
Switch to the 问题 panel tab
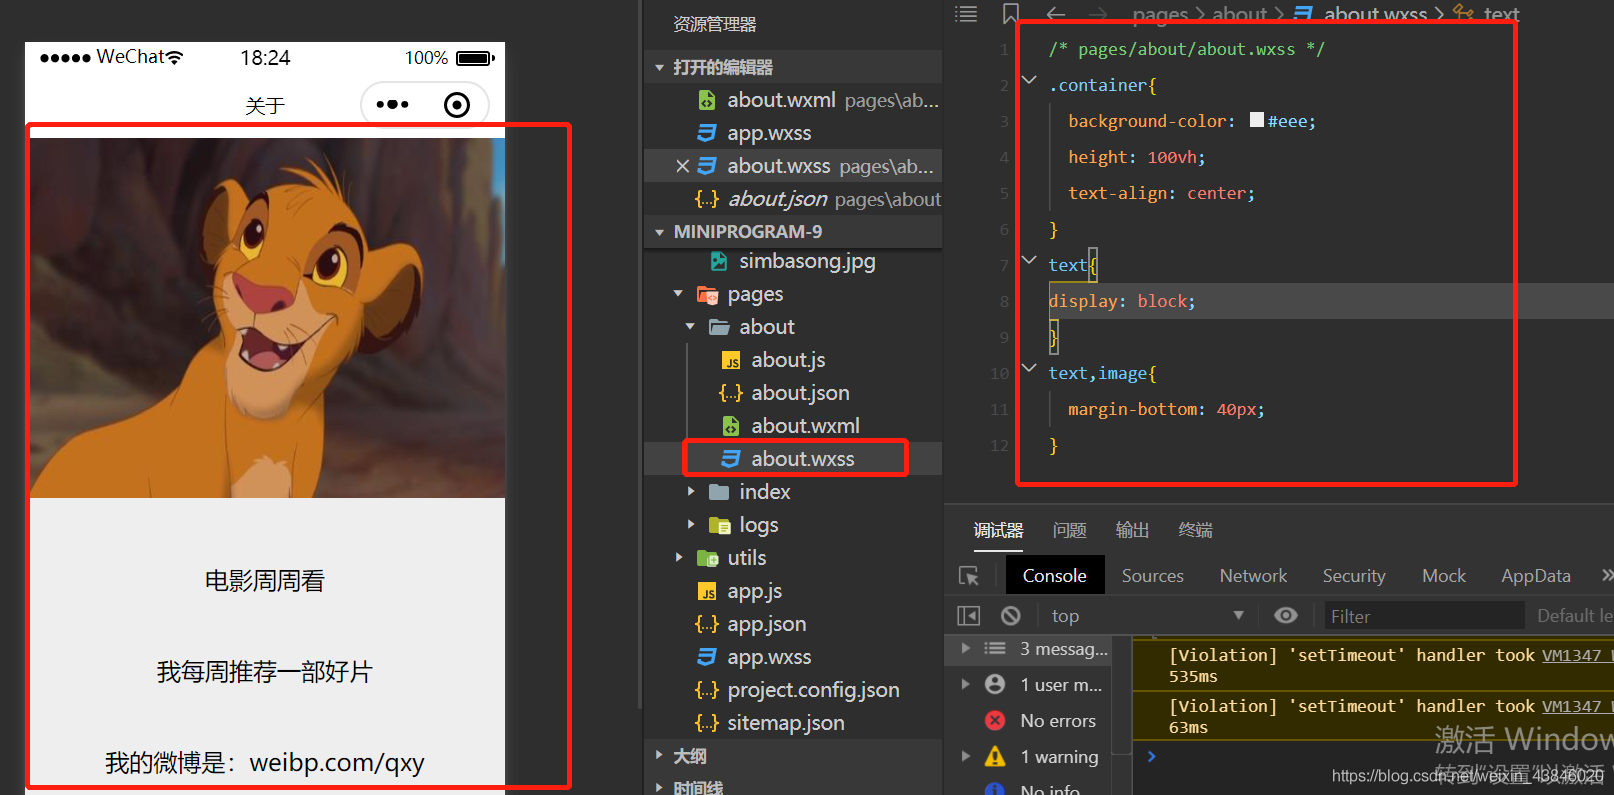[x=1069, y=530]
